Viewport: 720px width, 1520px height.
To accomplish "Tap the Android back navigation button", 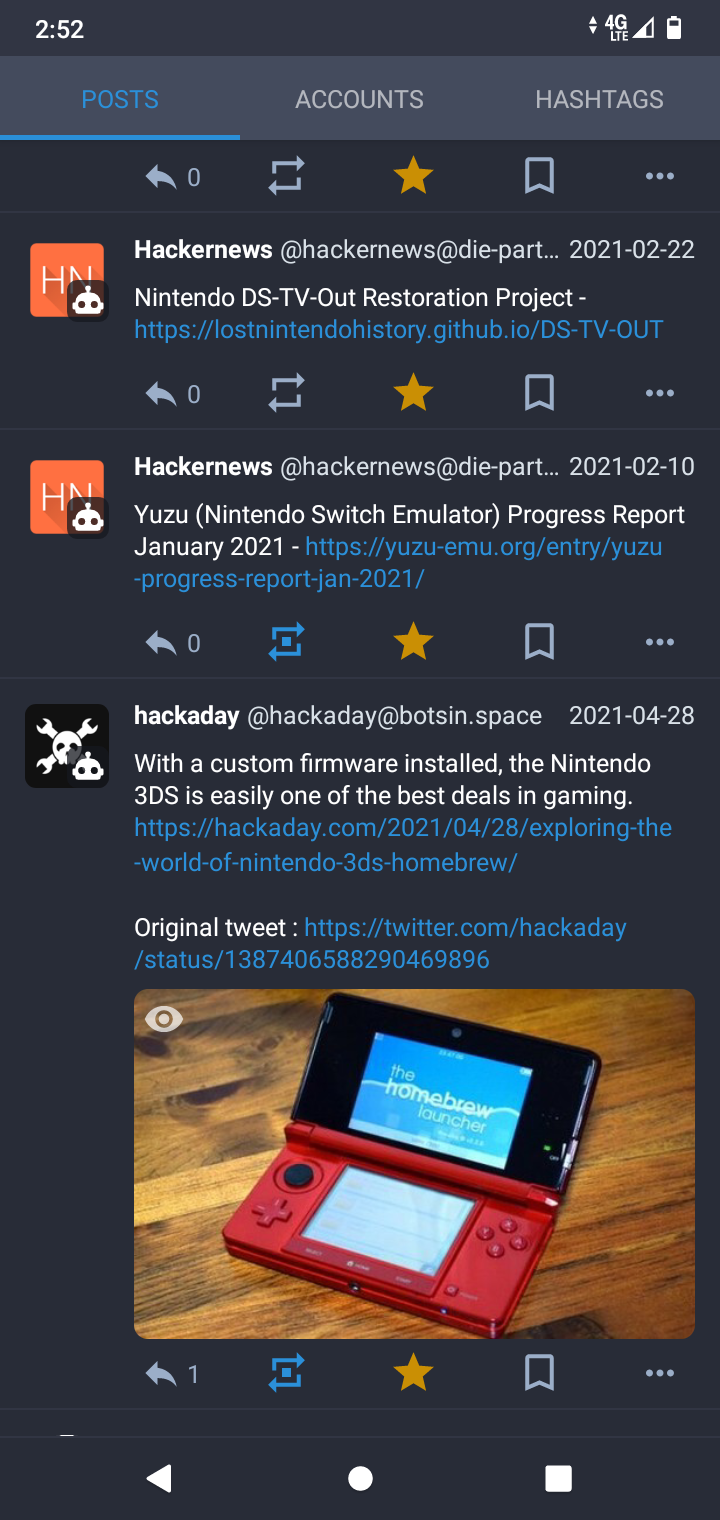I will pos(160,1478).
